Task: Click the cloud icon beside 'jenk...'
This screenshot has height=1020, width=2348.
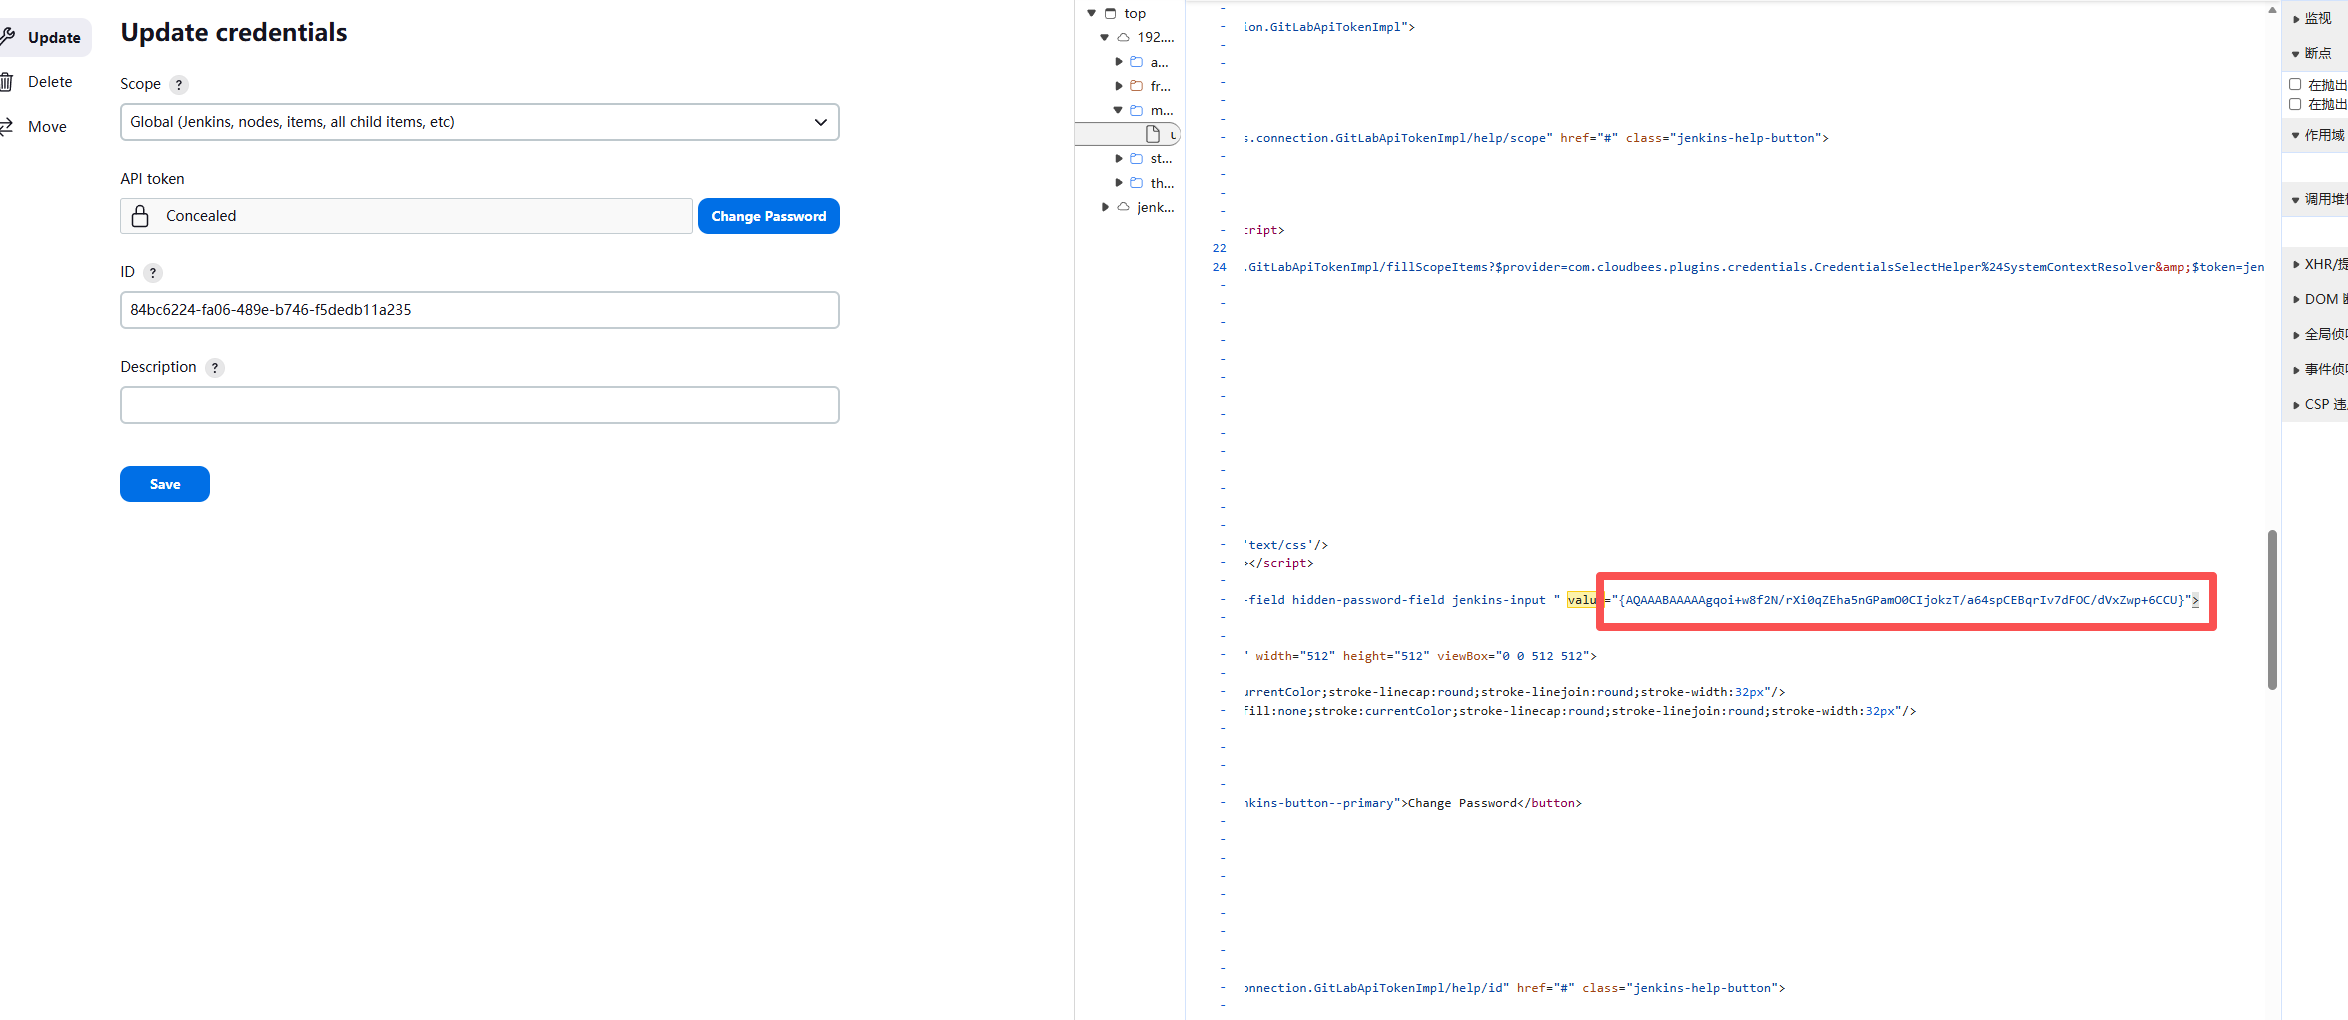Action: [1123, 207]
